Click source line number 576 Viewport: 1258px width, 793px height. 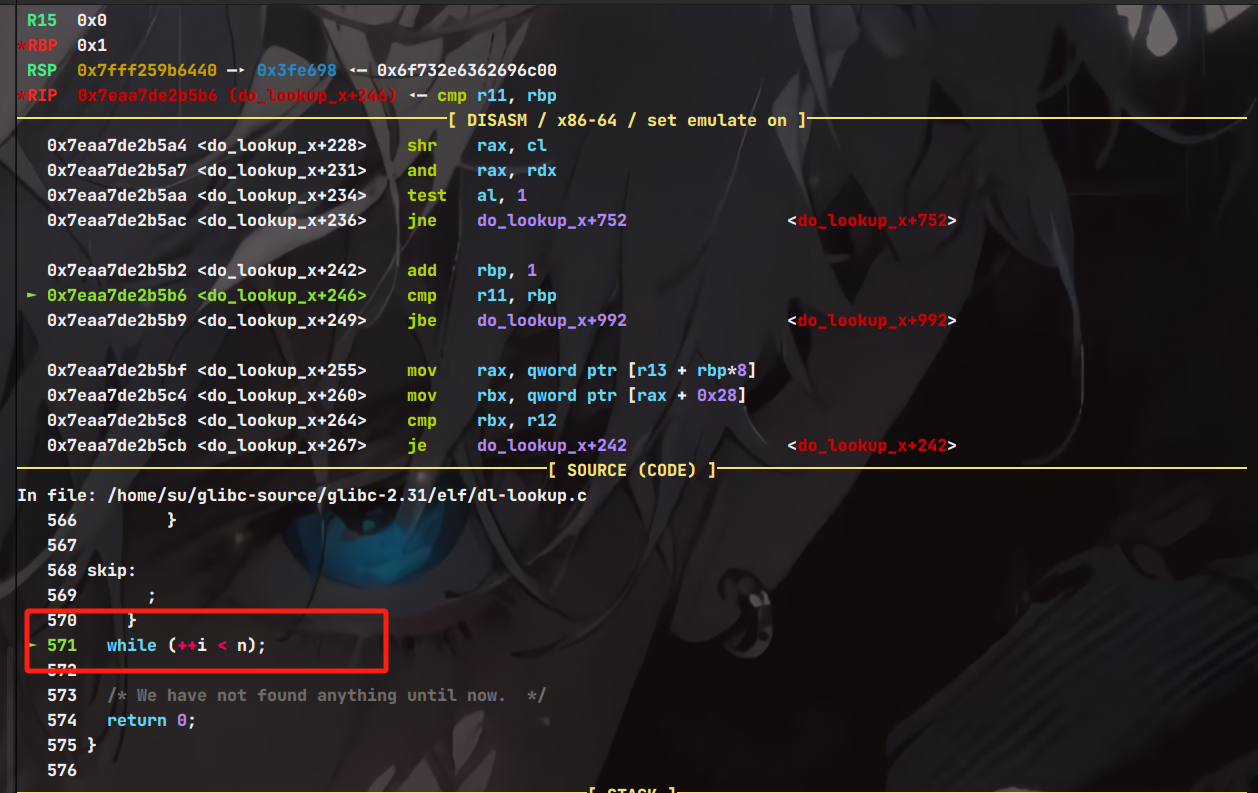click(x=62, y=770)
